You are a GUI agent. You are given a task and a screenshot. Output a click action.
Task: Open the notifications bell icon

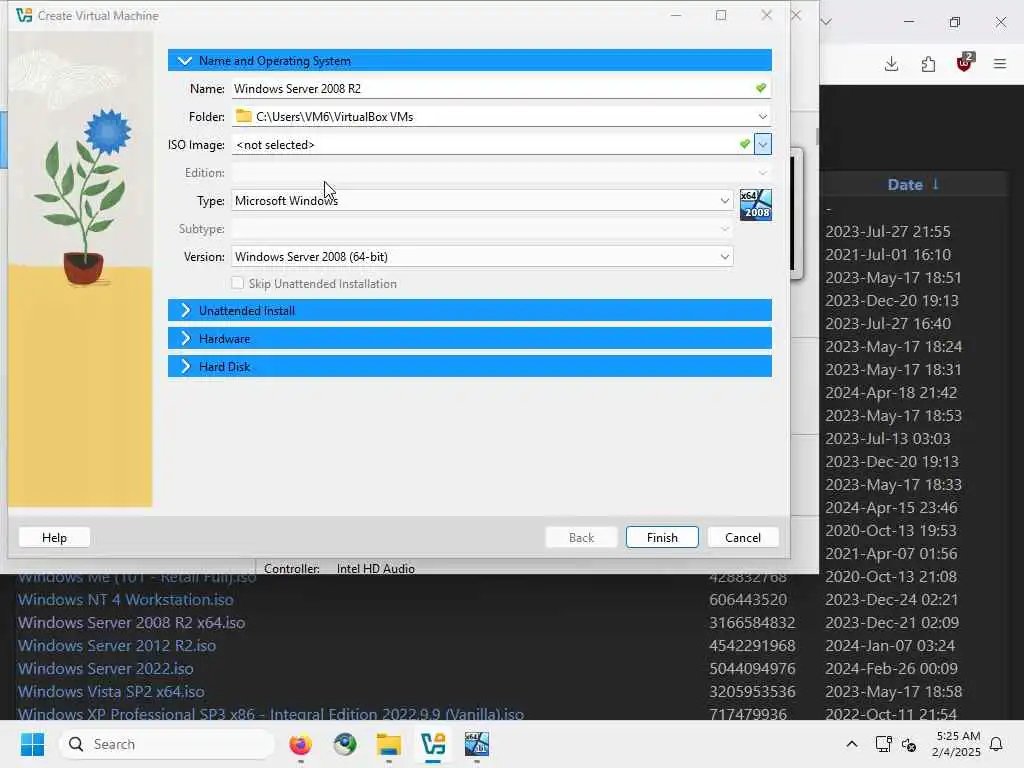point(997,744)
